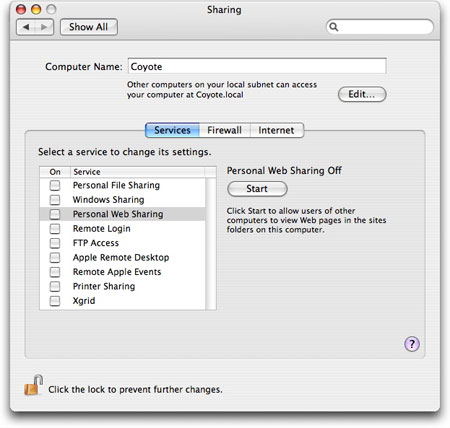Select the Remote Apple Events row
450x428 pixels.
[x=123, y=272]
